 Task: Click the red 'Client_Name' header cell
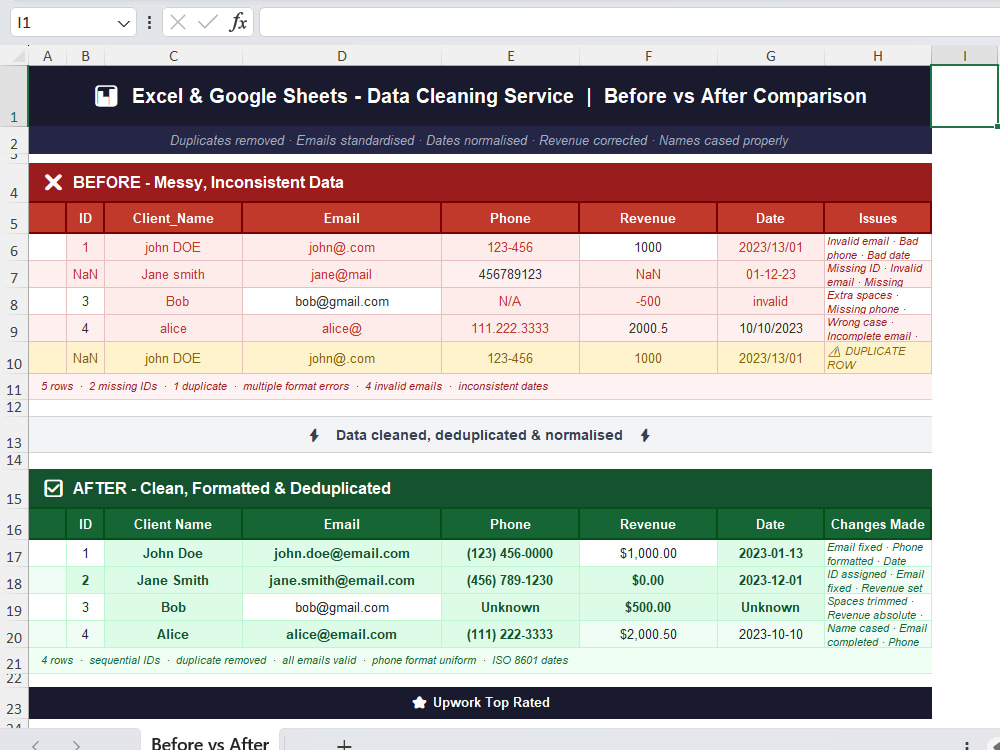[173, 218]
